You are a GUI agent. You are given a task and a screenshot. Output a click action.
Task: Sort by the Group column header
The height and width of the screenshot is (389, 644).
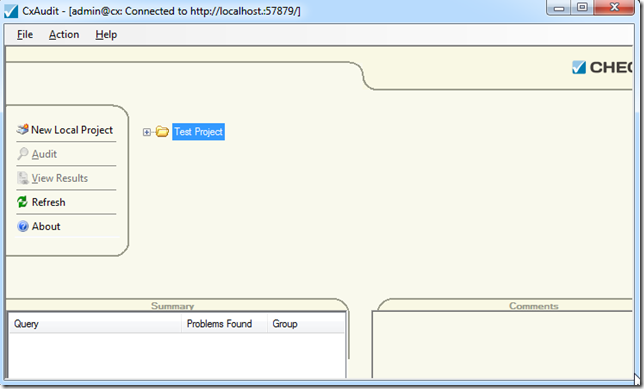[x=306, y=324]
